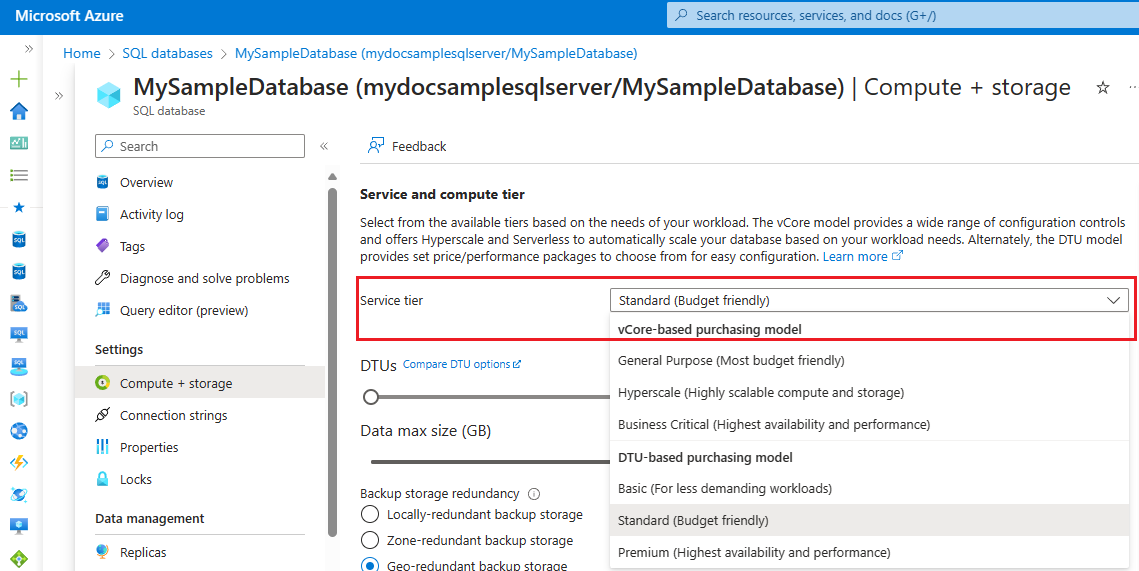Open the Compare DTU options link

coord(462,364)
